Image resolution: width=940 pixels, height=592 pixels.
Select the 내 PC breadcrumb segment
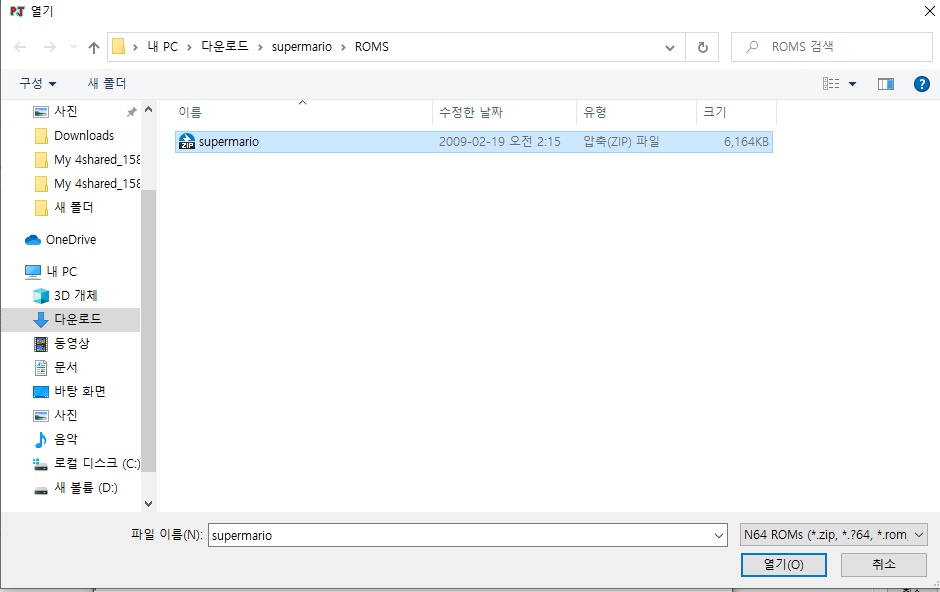tap(162, 47)
